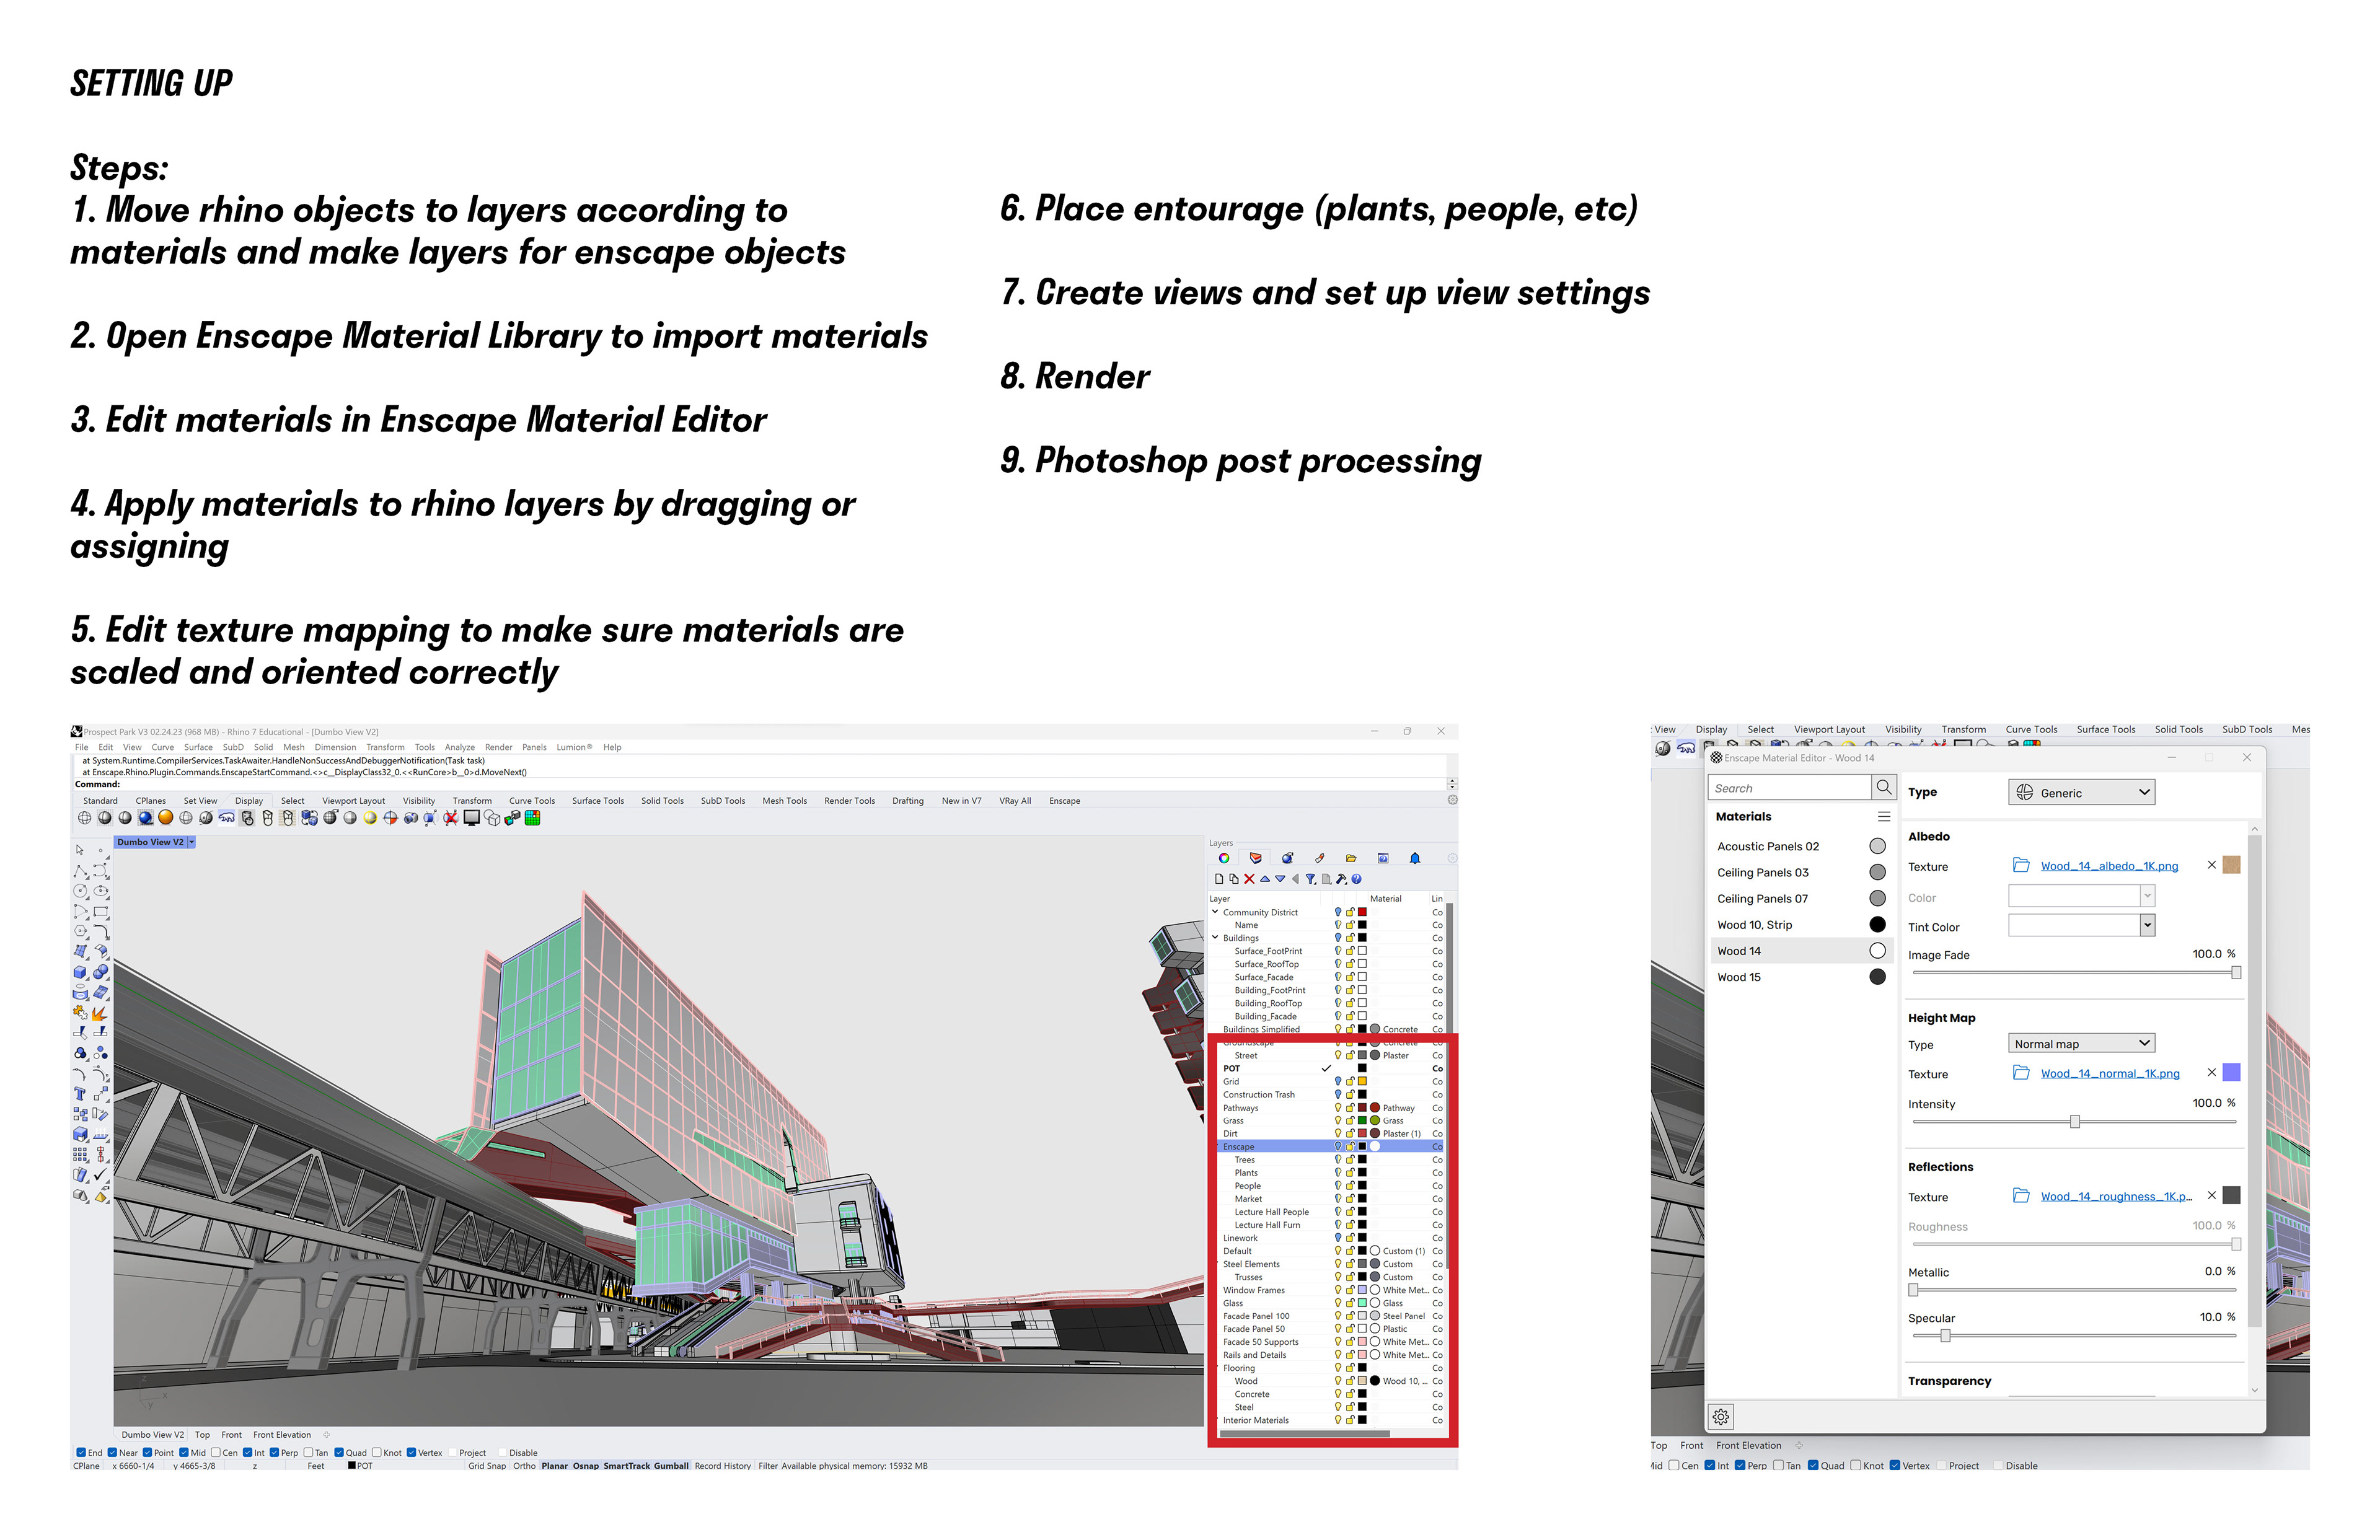Toggle visibility bulb of the Grid layer
The height and width of the screenshot is (1540, 2380).
1338,1081
